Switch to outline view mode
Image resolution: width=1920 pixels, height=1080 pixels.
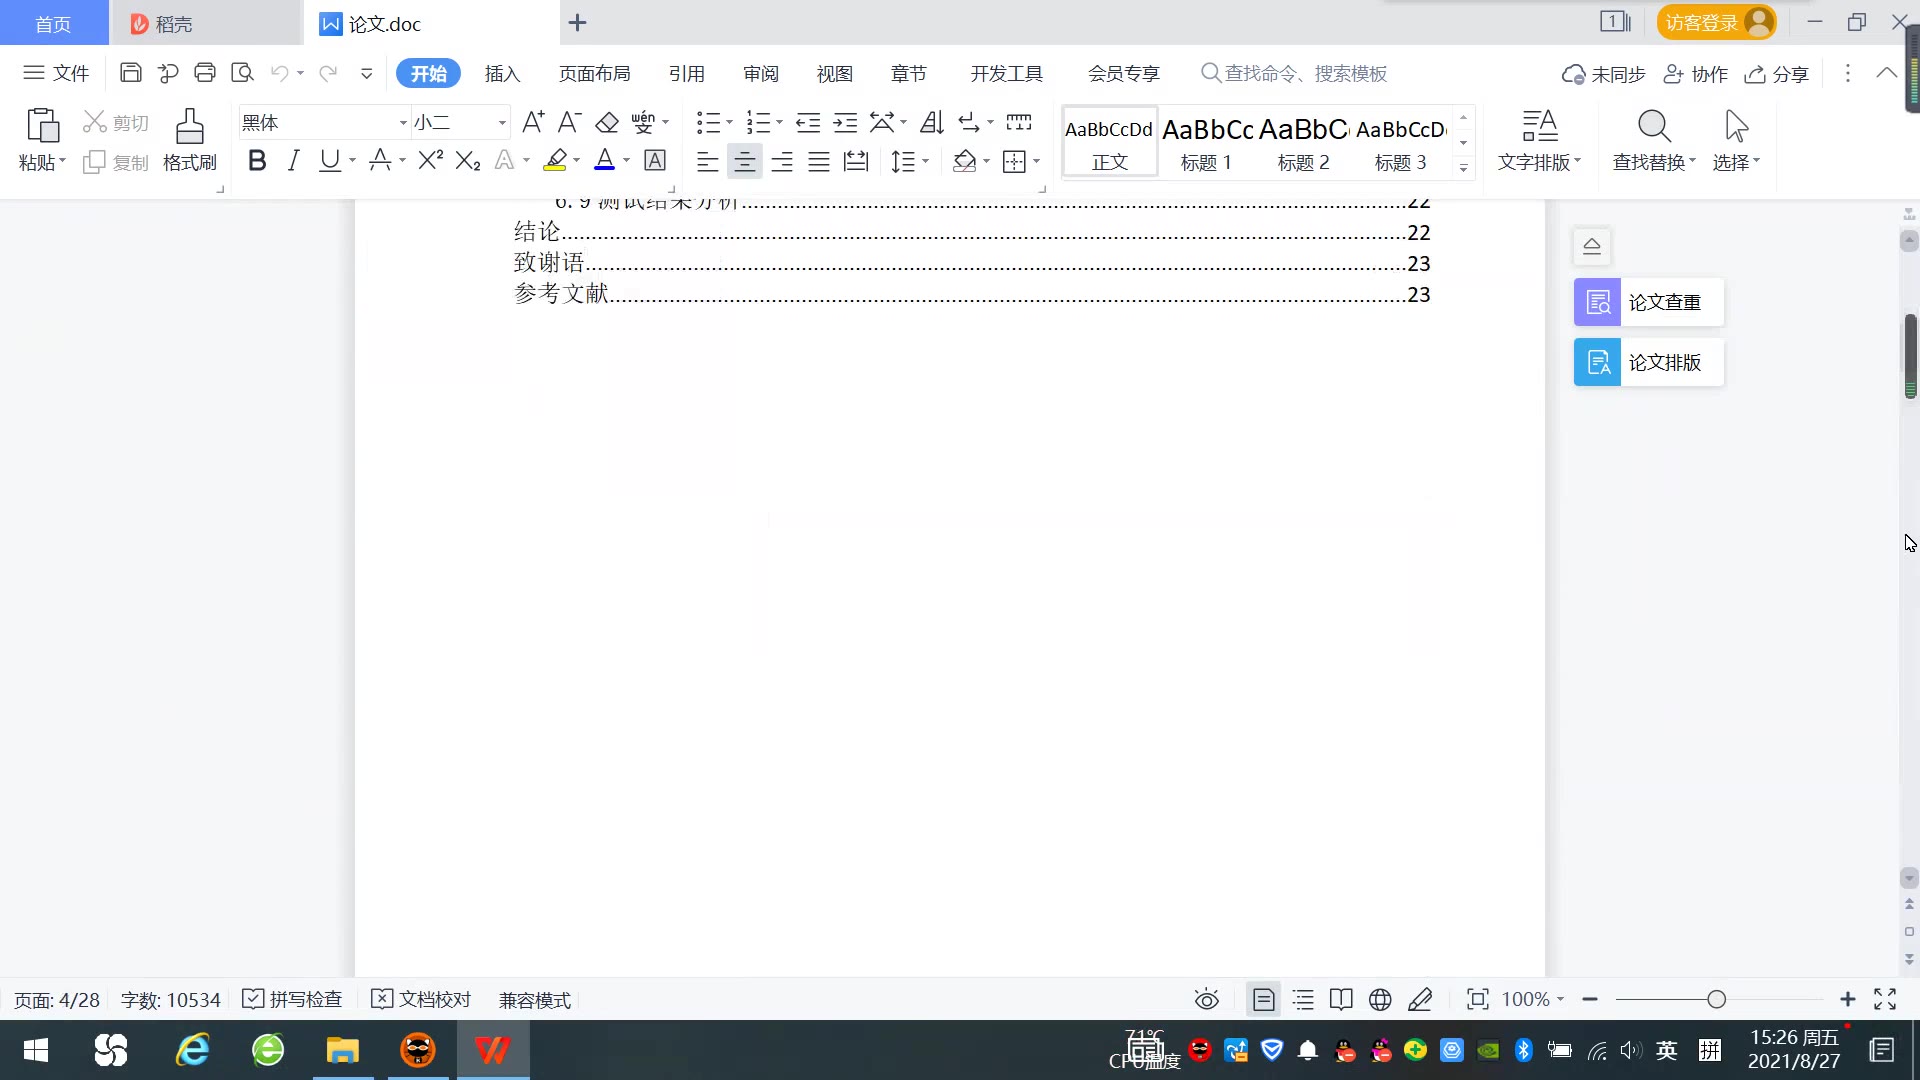point(1303,999)
